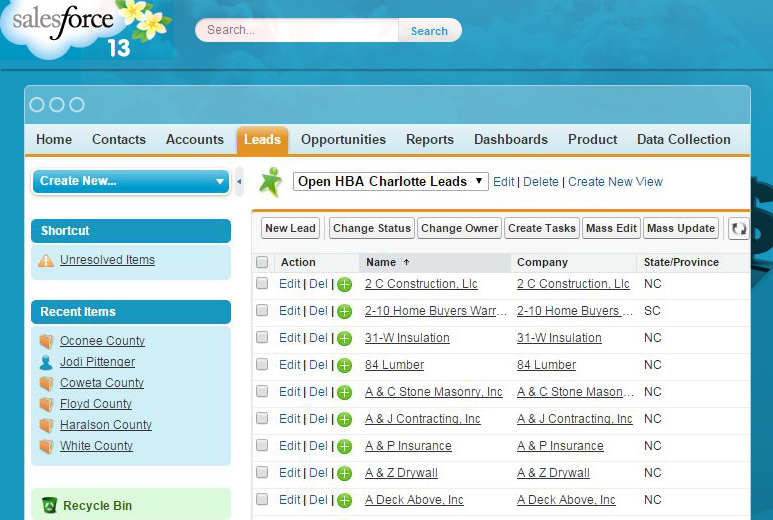
Task: Open the Open HBA Charlotte Leads view dropdown
Action: (390, 182)
